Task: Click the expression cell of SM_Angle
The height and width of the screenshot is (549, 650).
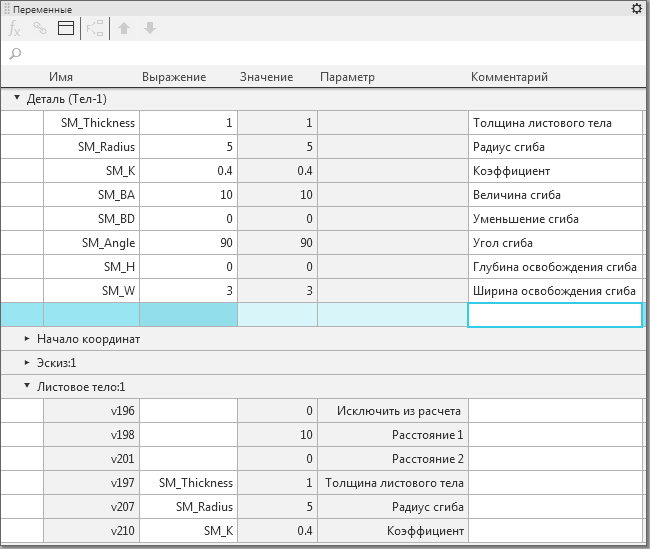Action: coord(188,243)
